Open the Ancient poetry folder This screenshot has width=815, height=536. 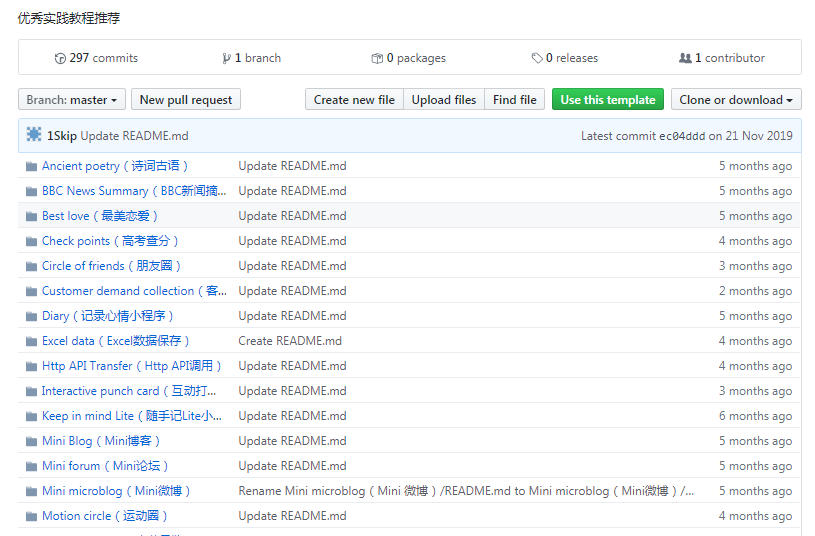click(115, 166)
